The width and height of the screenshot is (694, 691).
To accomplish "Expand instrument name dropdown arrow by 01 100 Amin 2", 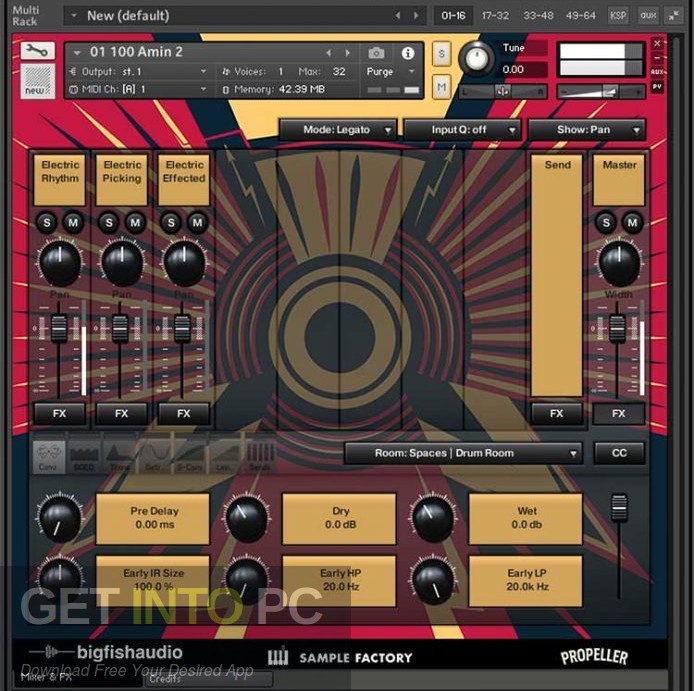I will tap(77, 53).
